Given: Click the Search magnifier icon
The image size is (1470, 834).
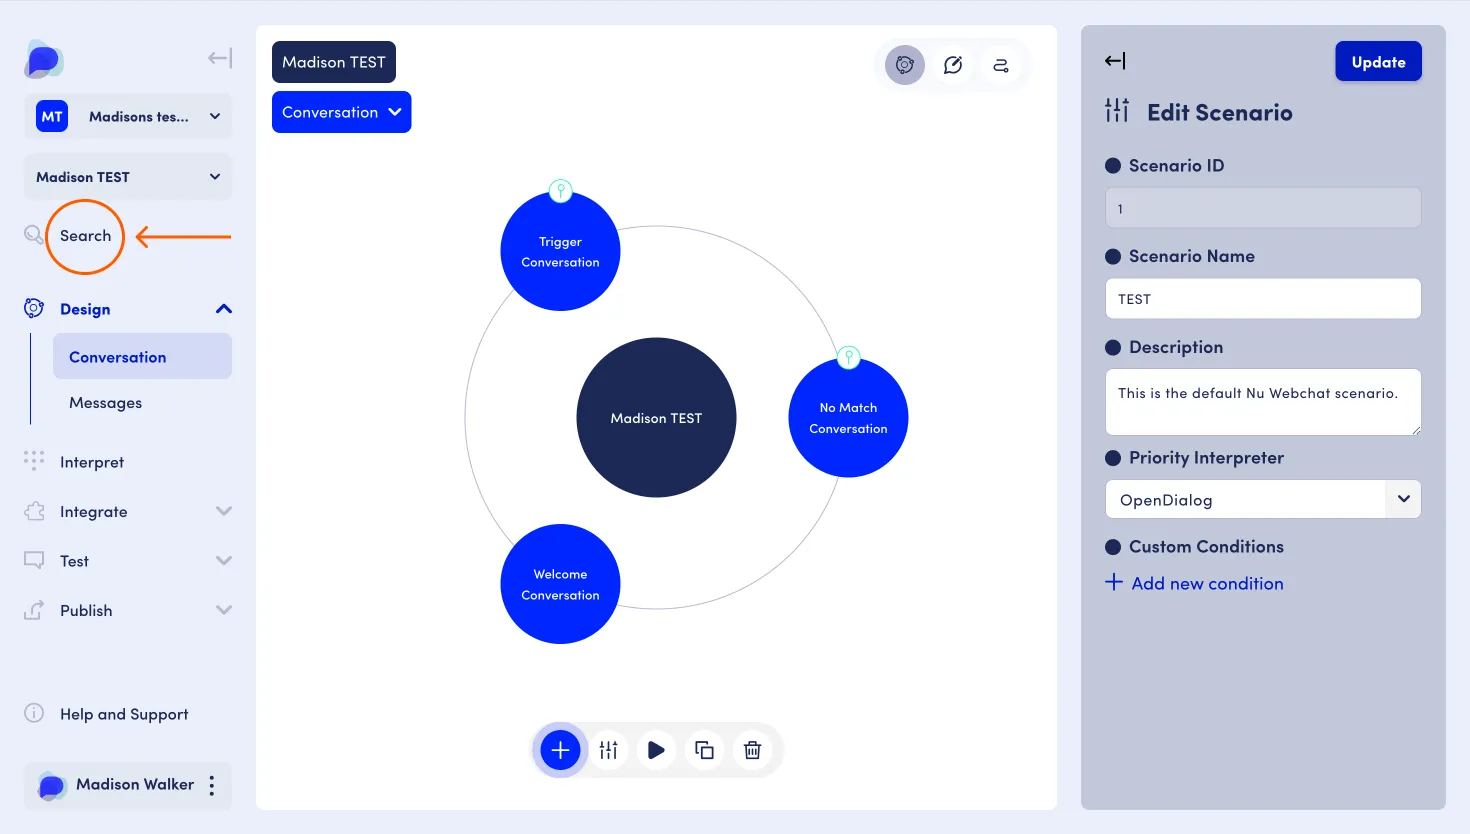Looking at the screenshot, I should coord(34,235).
